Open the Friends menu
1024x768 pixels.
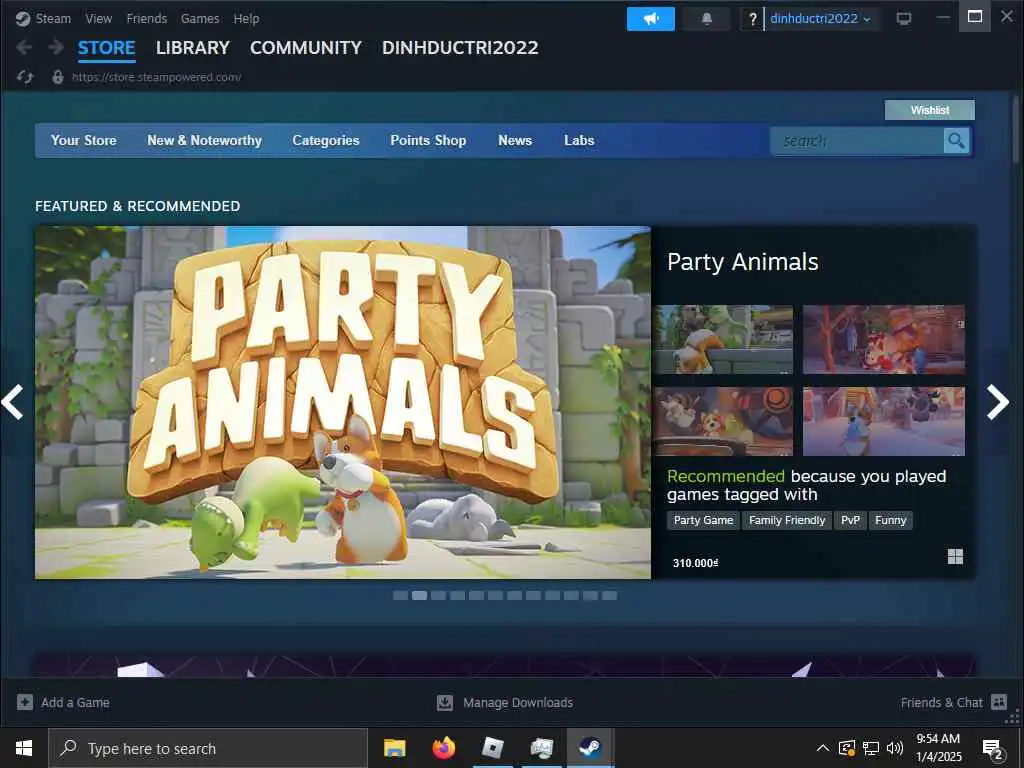point(147,18)
